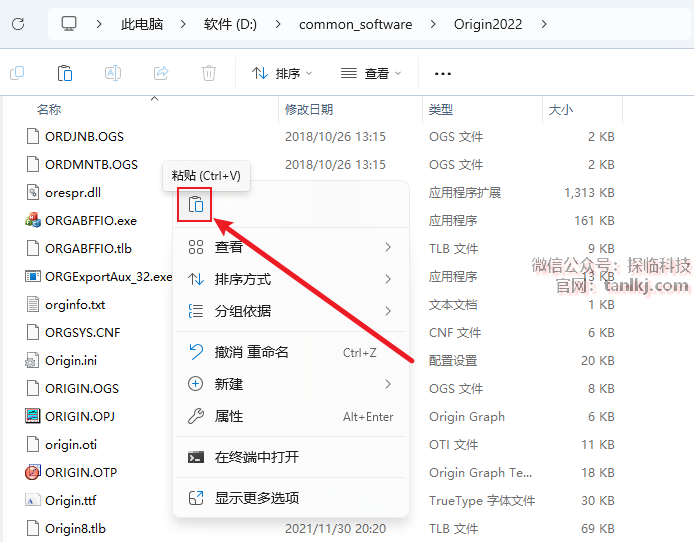The width and height of the screenshot is (694, 542).
Task: Click the orespr.dll file icon
Action: pyautogui.click(x=33, y=192)
